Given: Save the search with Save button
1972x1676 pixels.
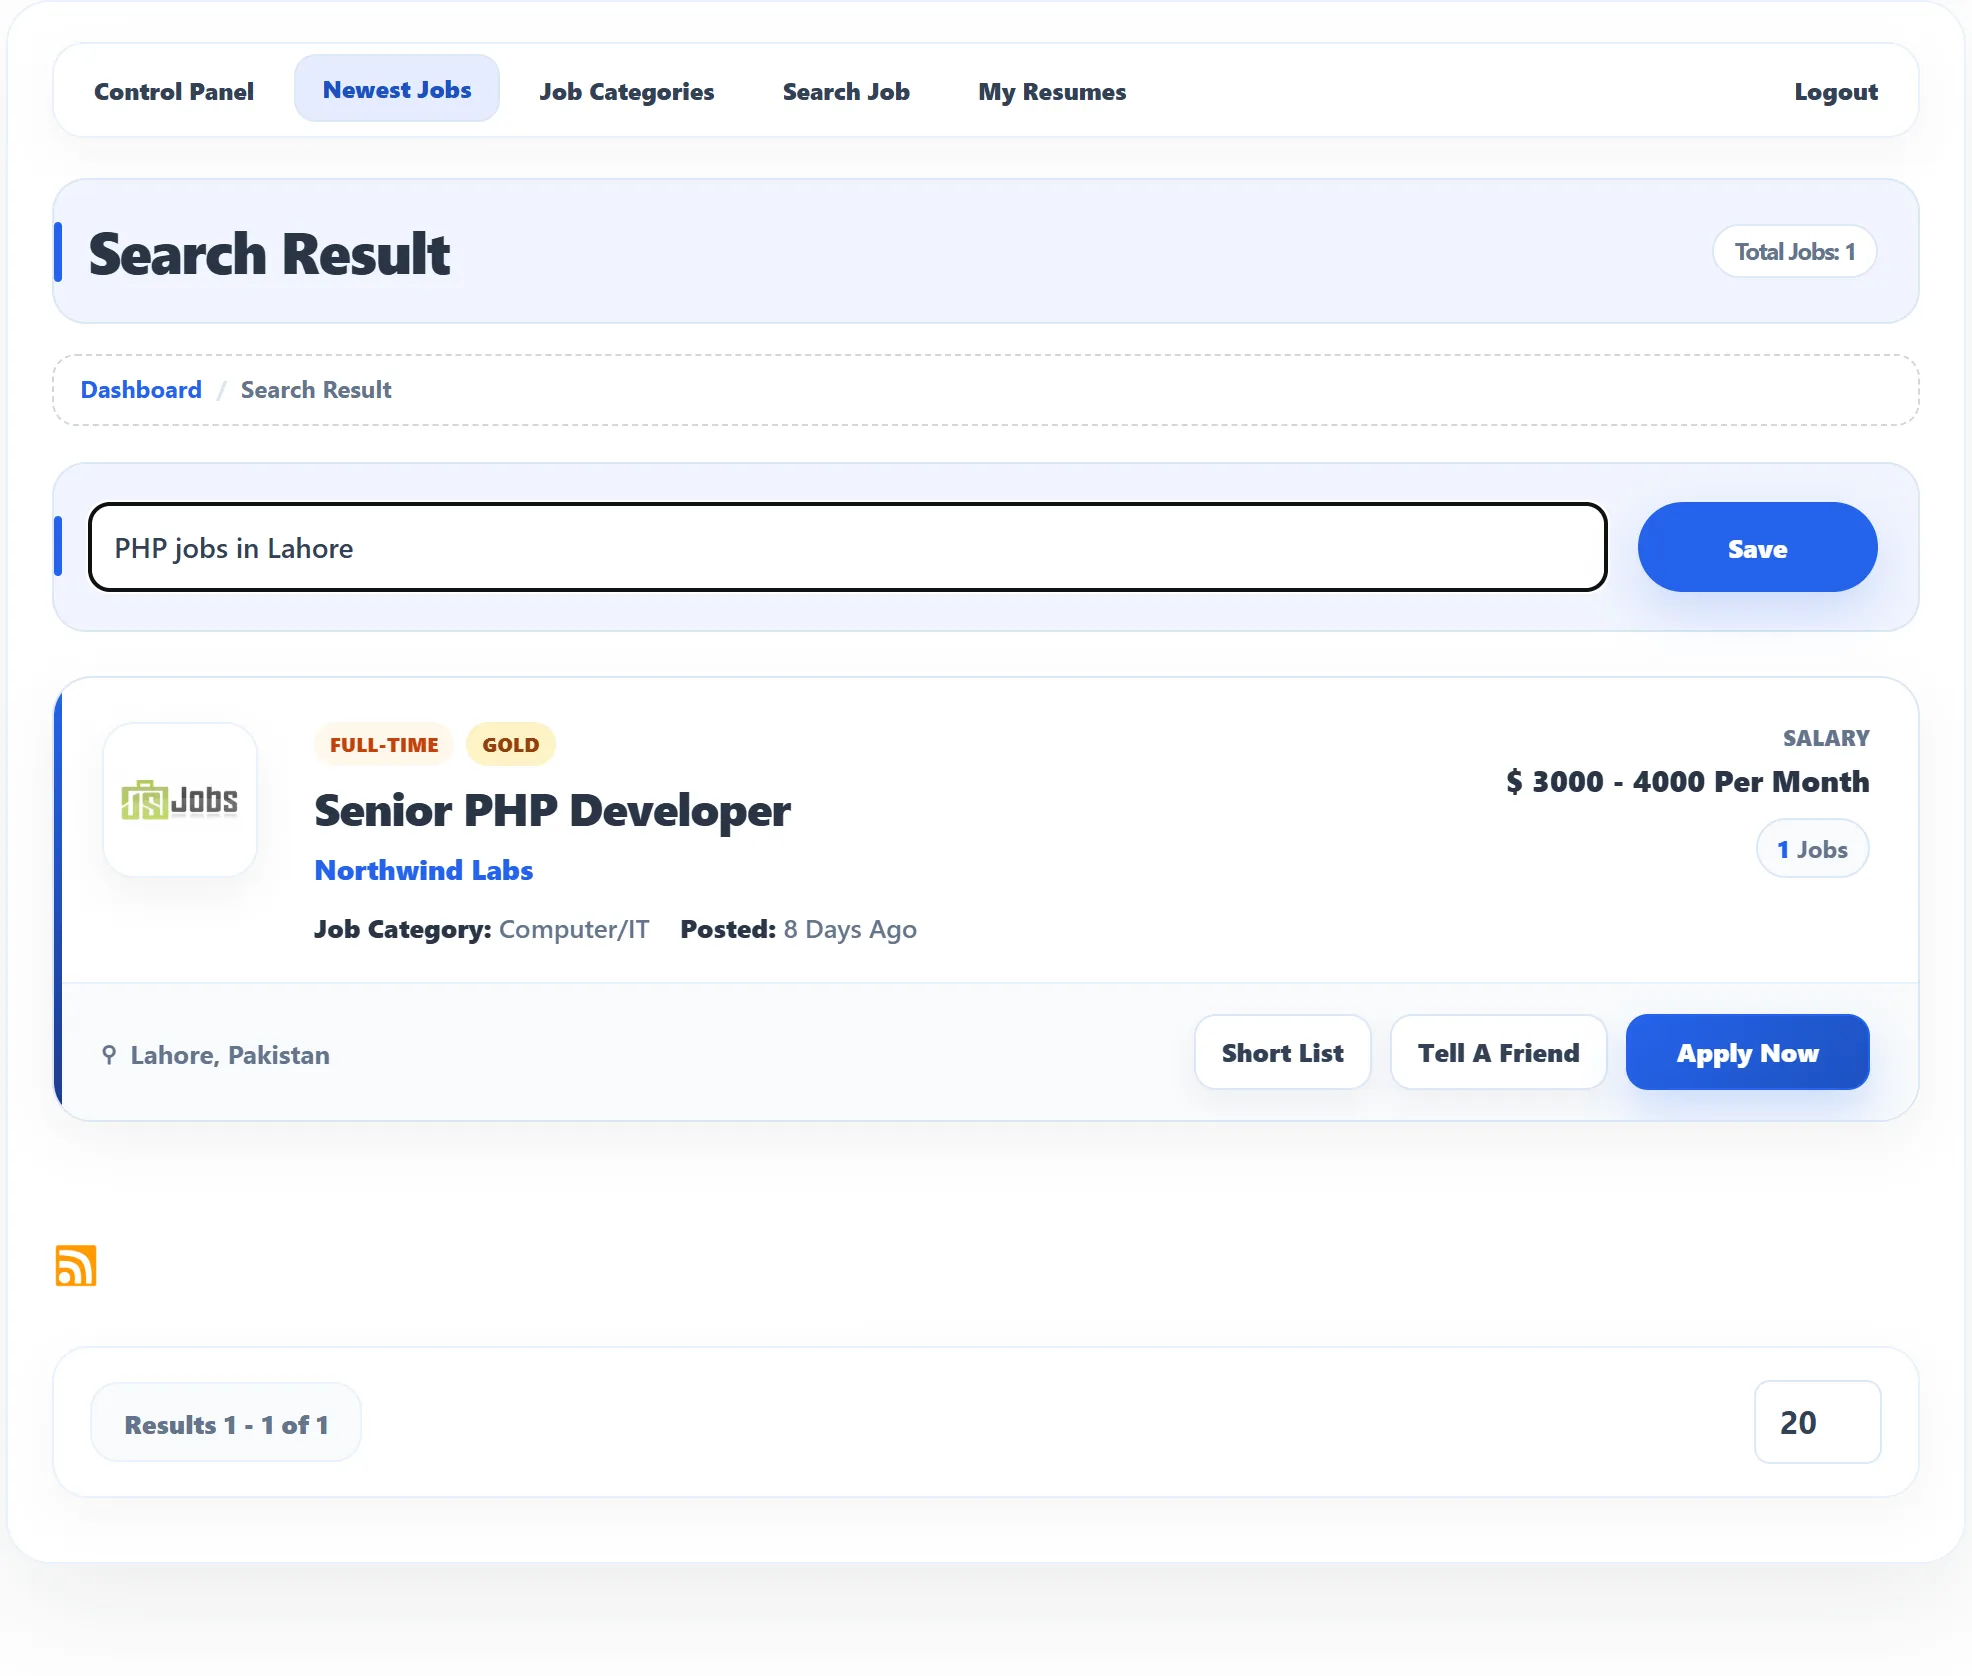Looking at the screenshot, I should [x=1757, y=548].
